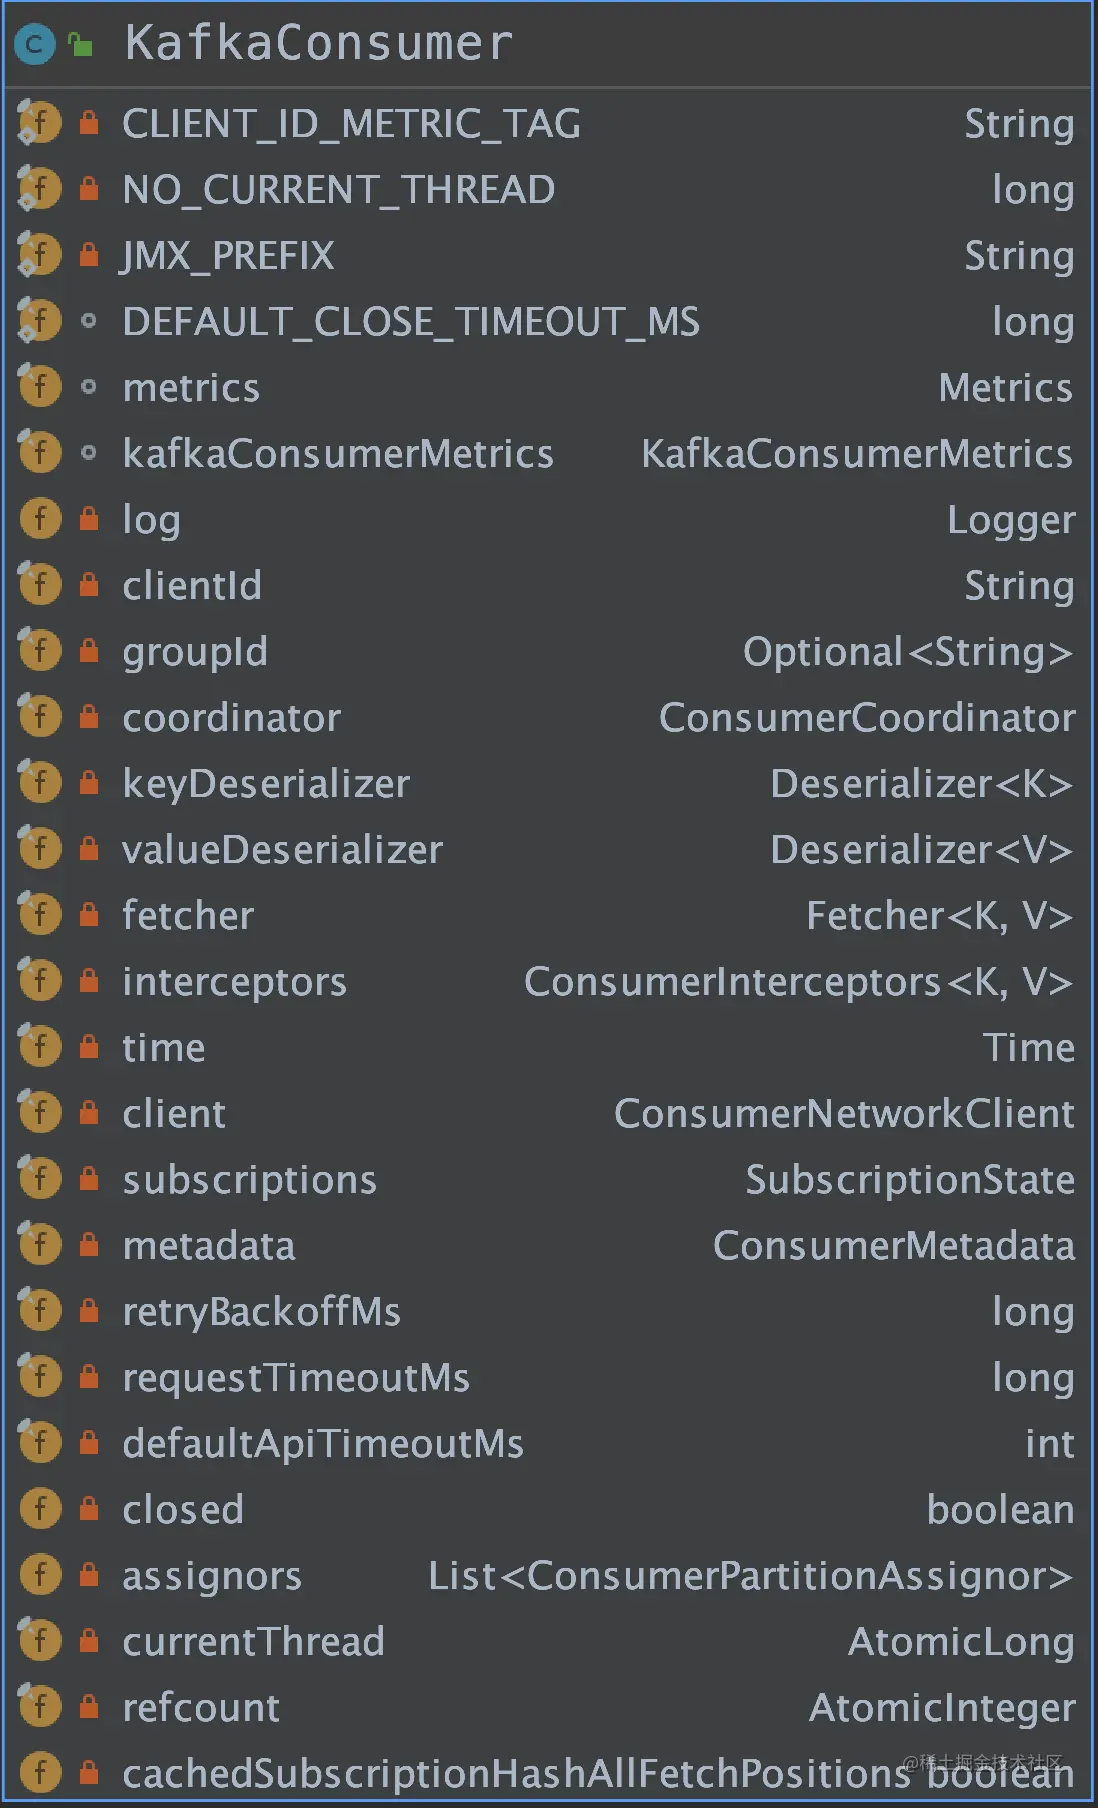Click the field icon next to closed
Viewport: 1098px width, 1808px height.
click(40, 1509)
